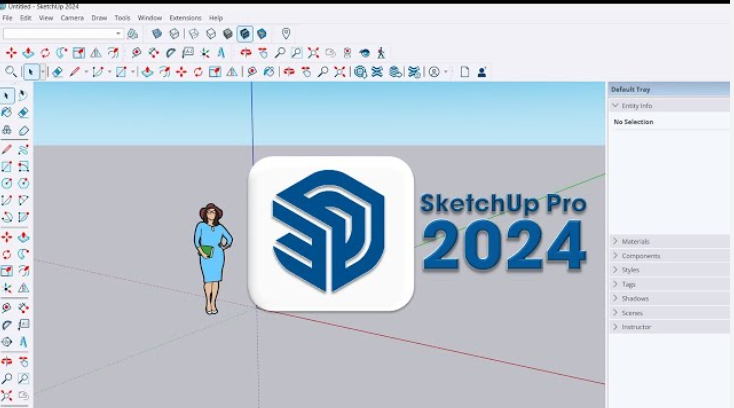Screen dimensions: 734x408
Task: Toggle the Monochrome face style button
Action: tap(261, 34)
